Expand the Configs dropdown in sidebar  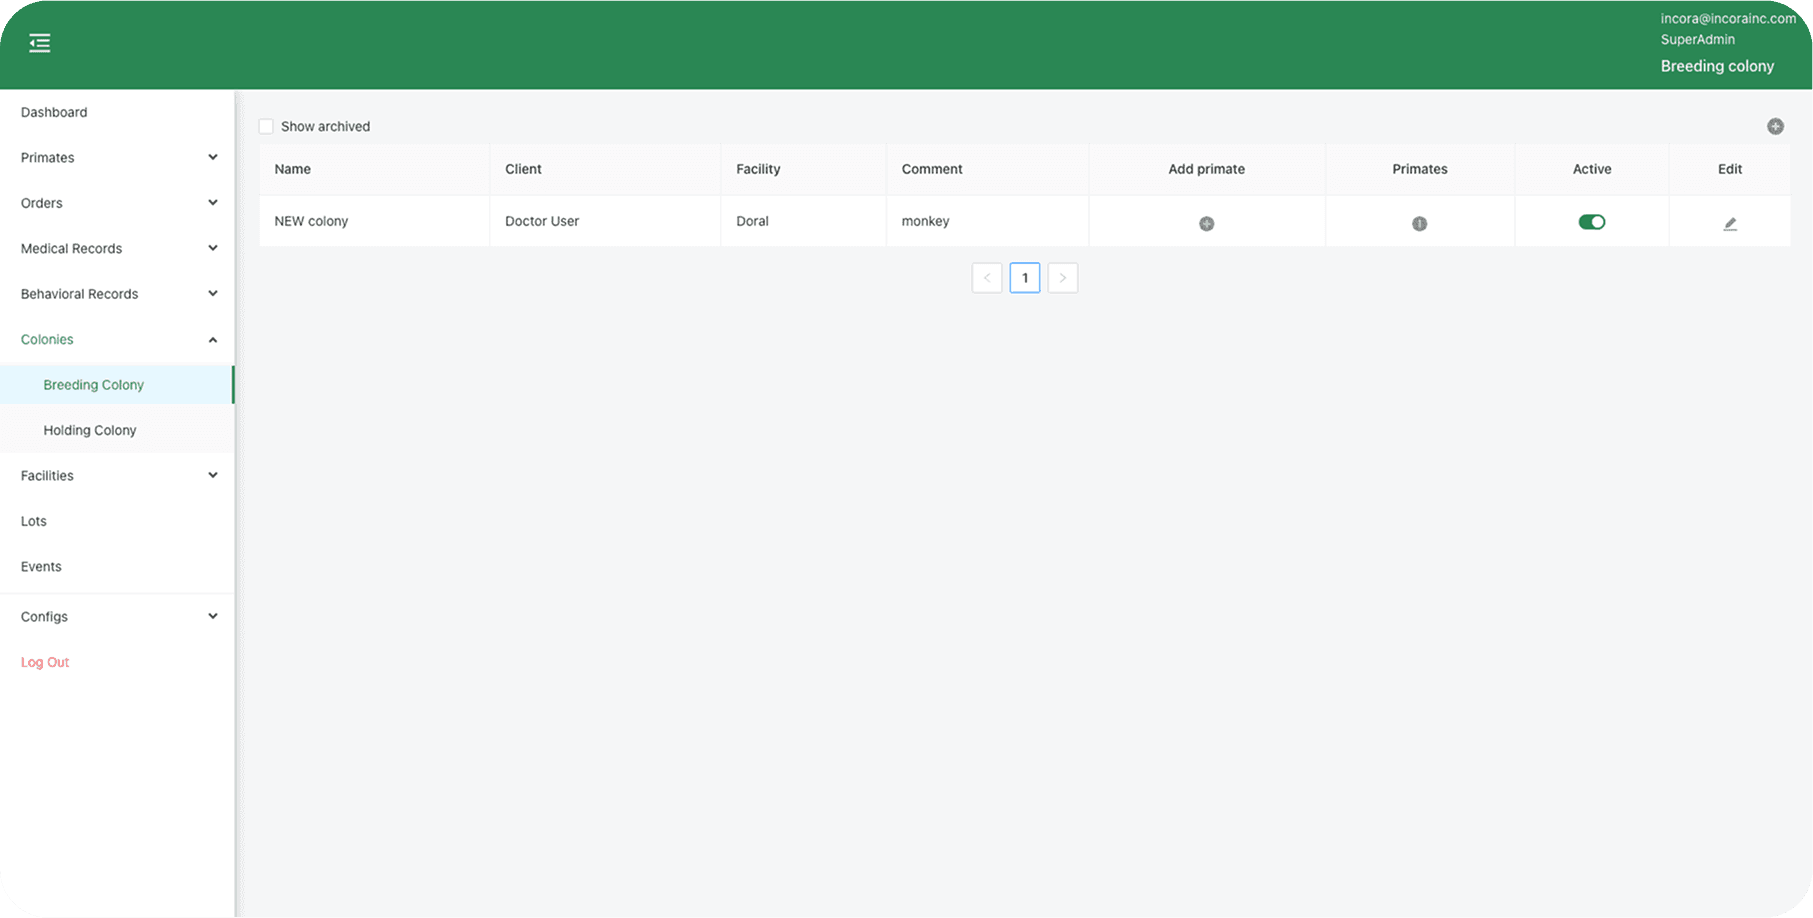pyautogui.click(x=117, y=617)
